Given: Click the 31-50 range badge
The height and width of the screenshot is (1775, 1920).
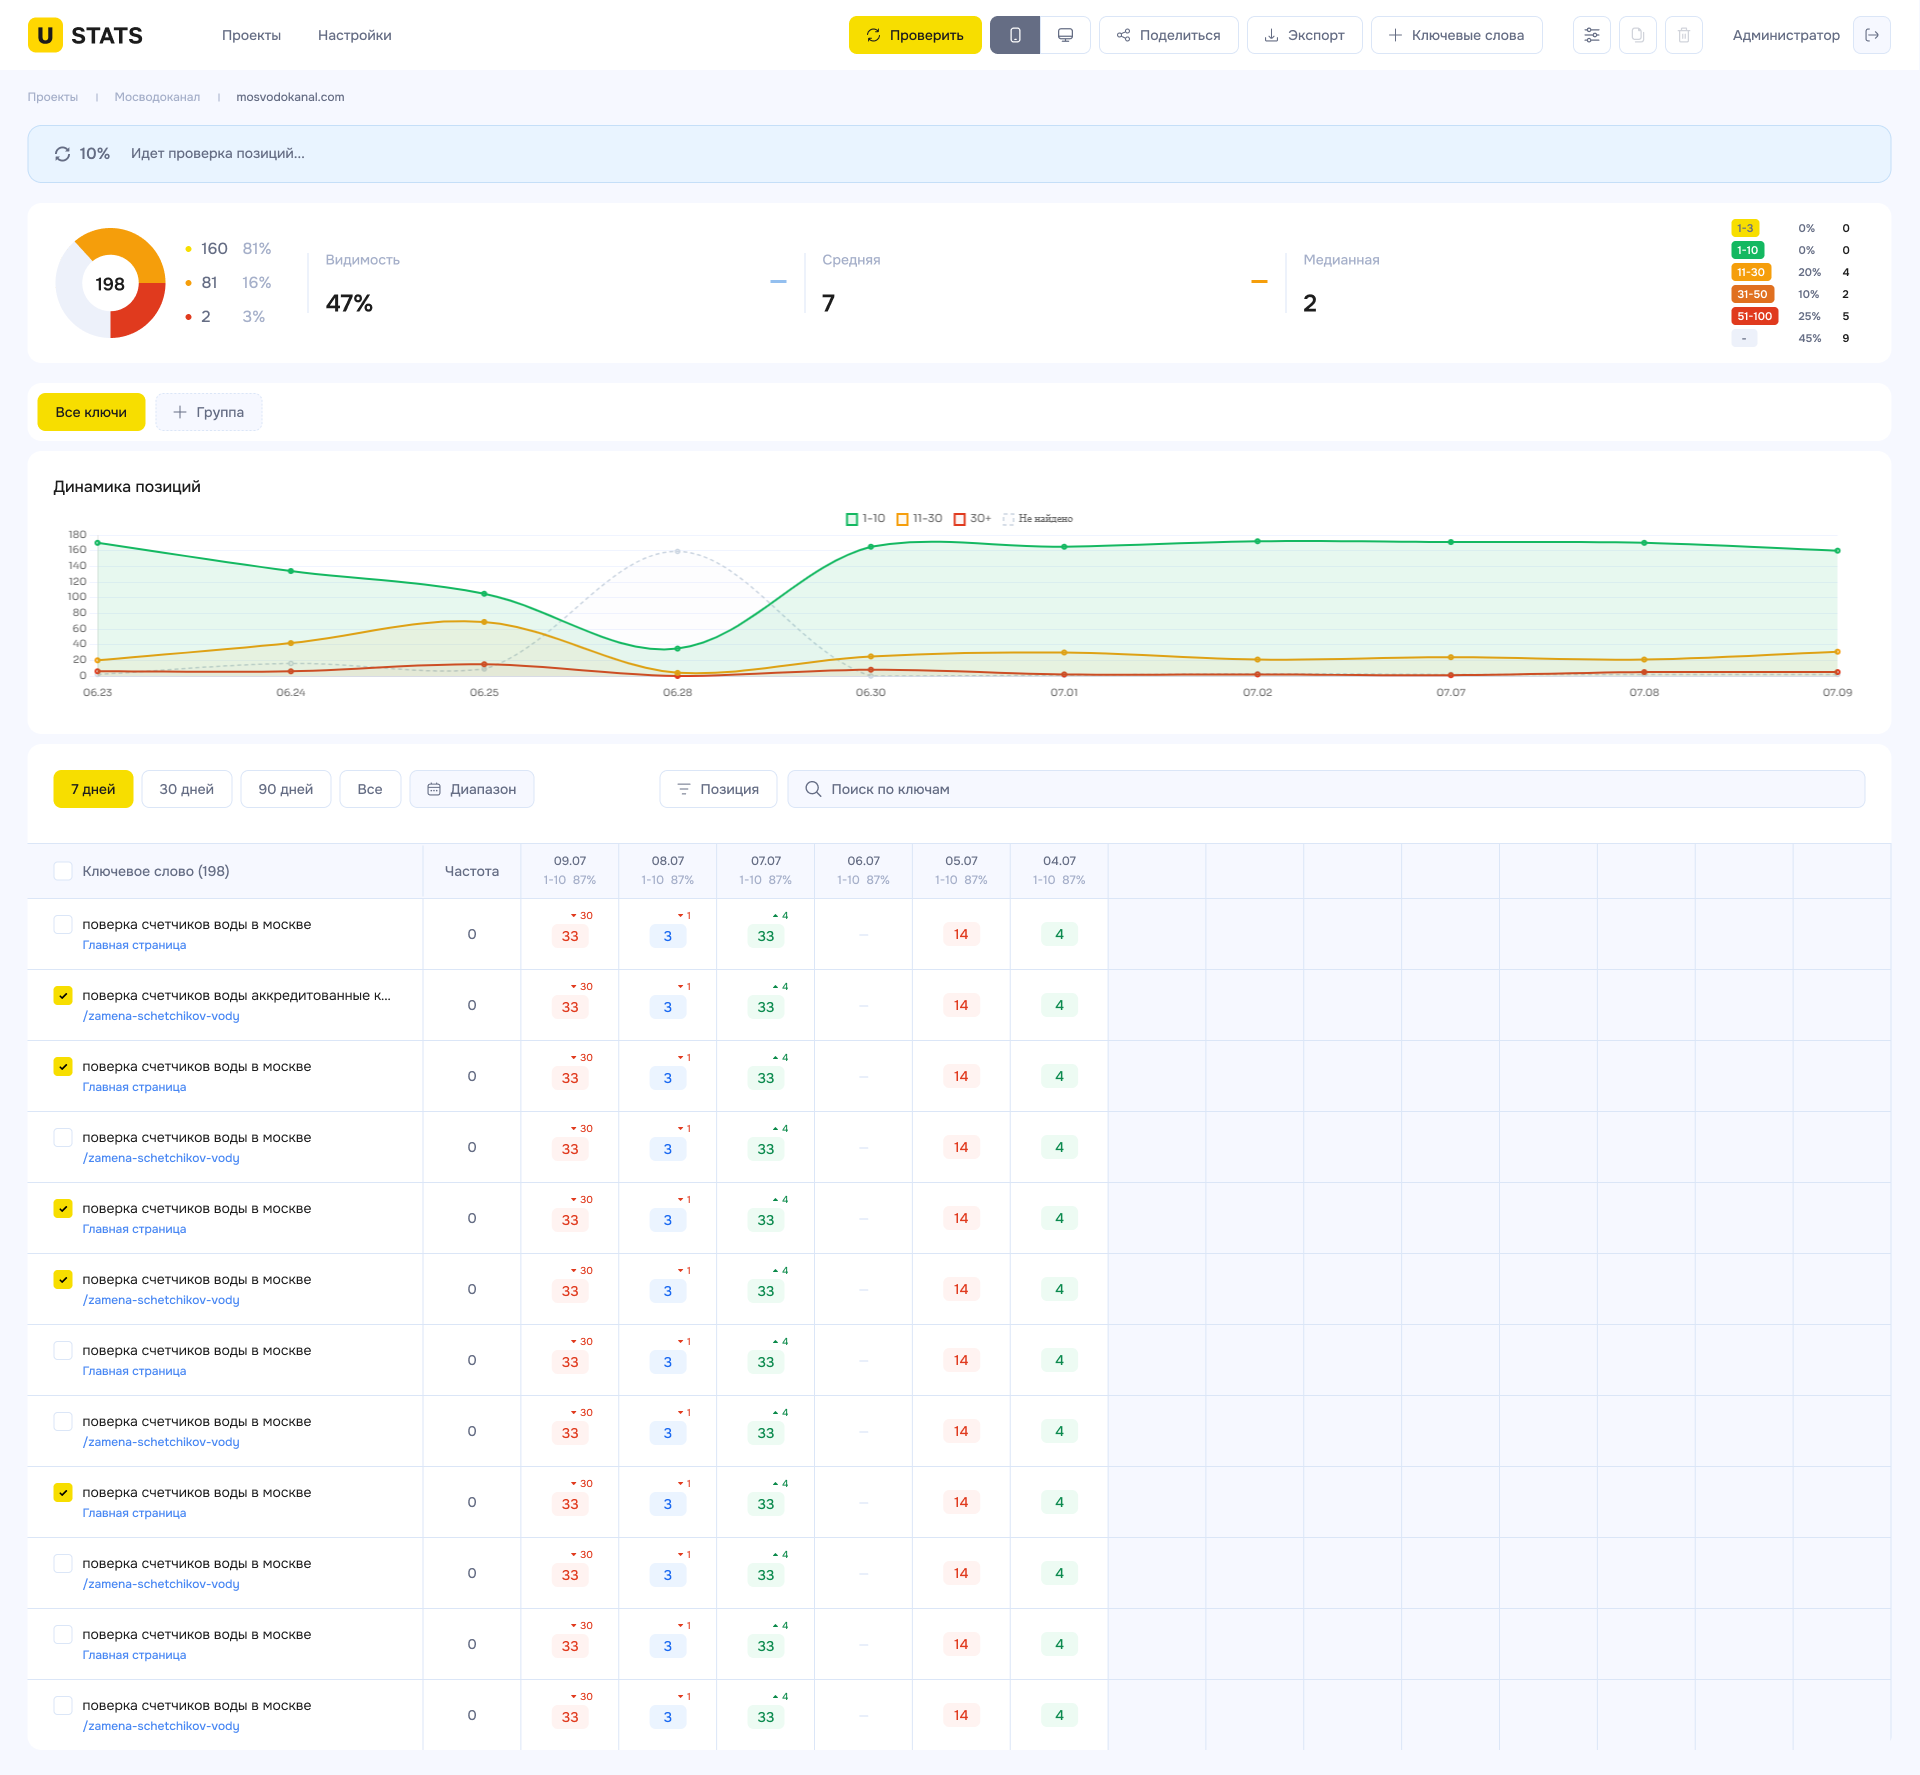Looking at the screenshot, I should pyautogui.click(x=1752, y=294).
